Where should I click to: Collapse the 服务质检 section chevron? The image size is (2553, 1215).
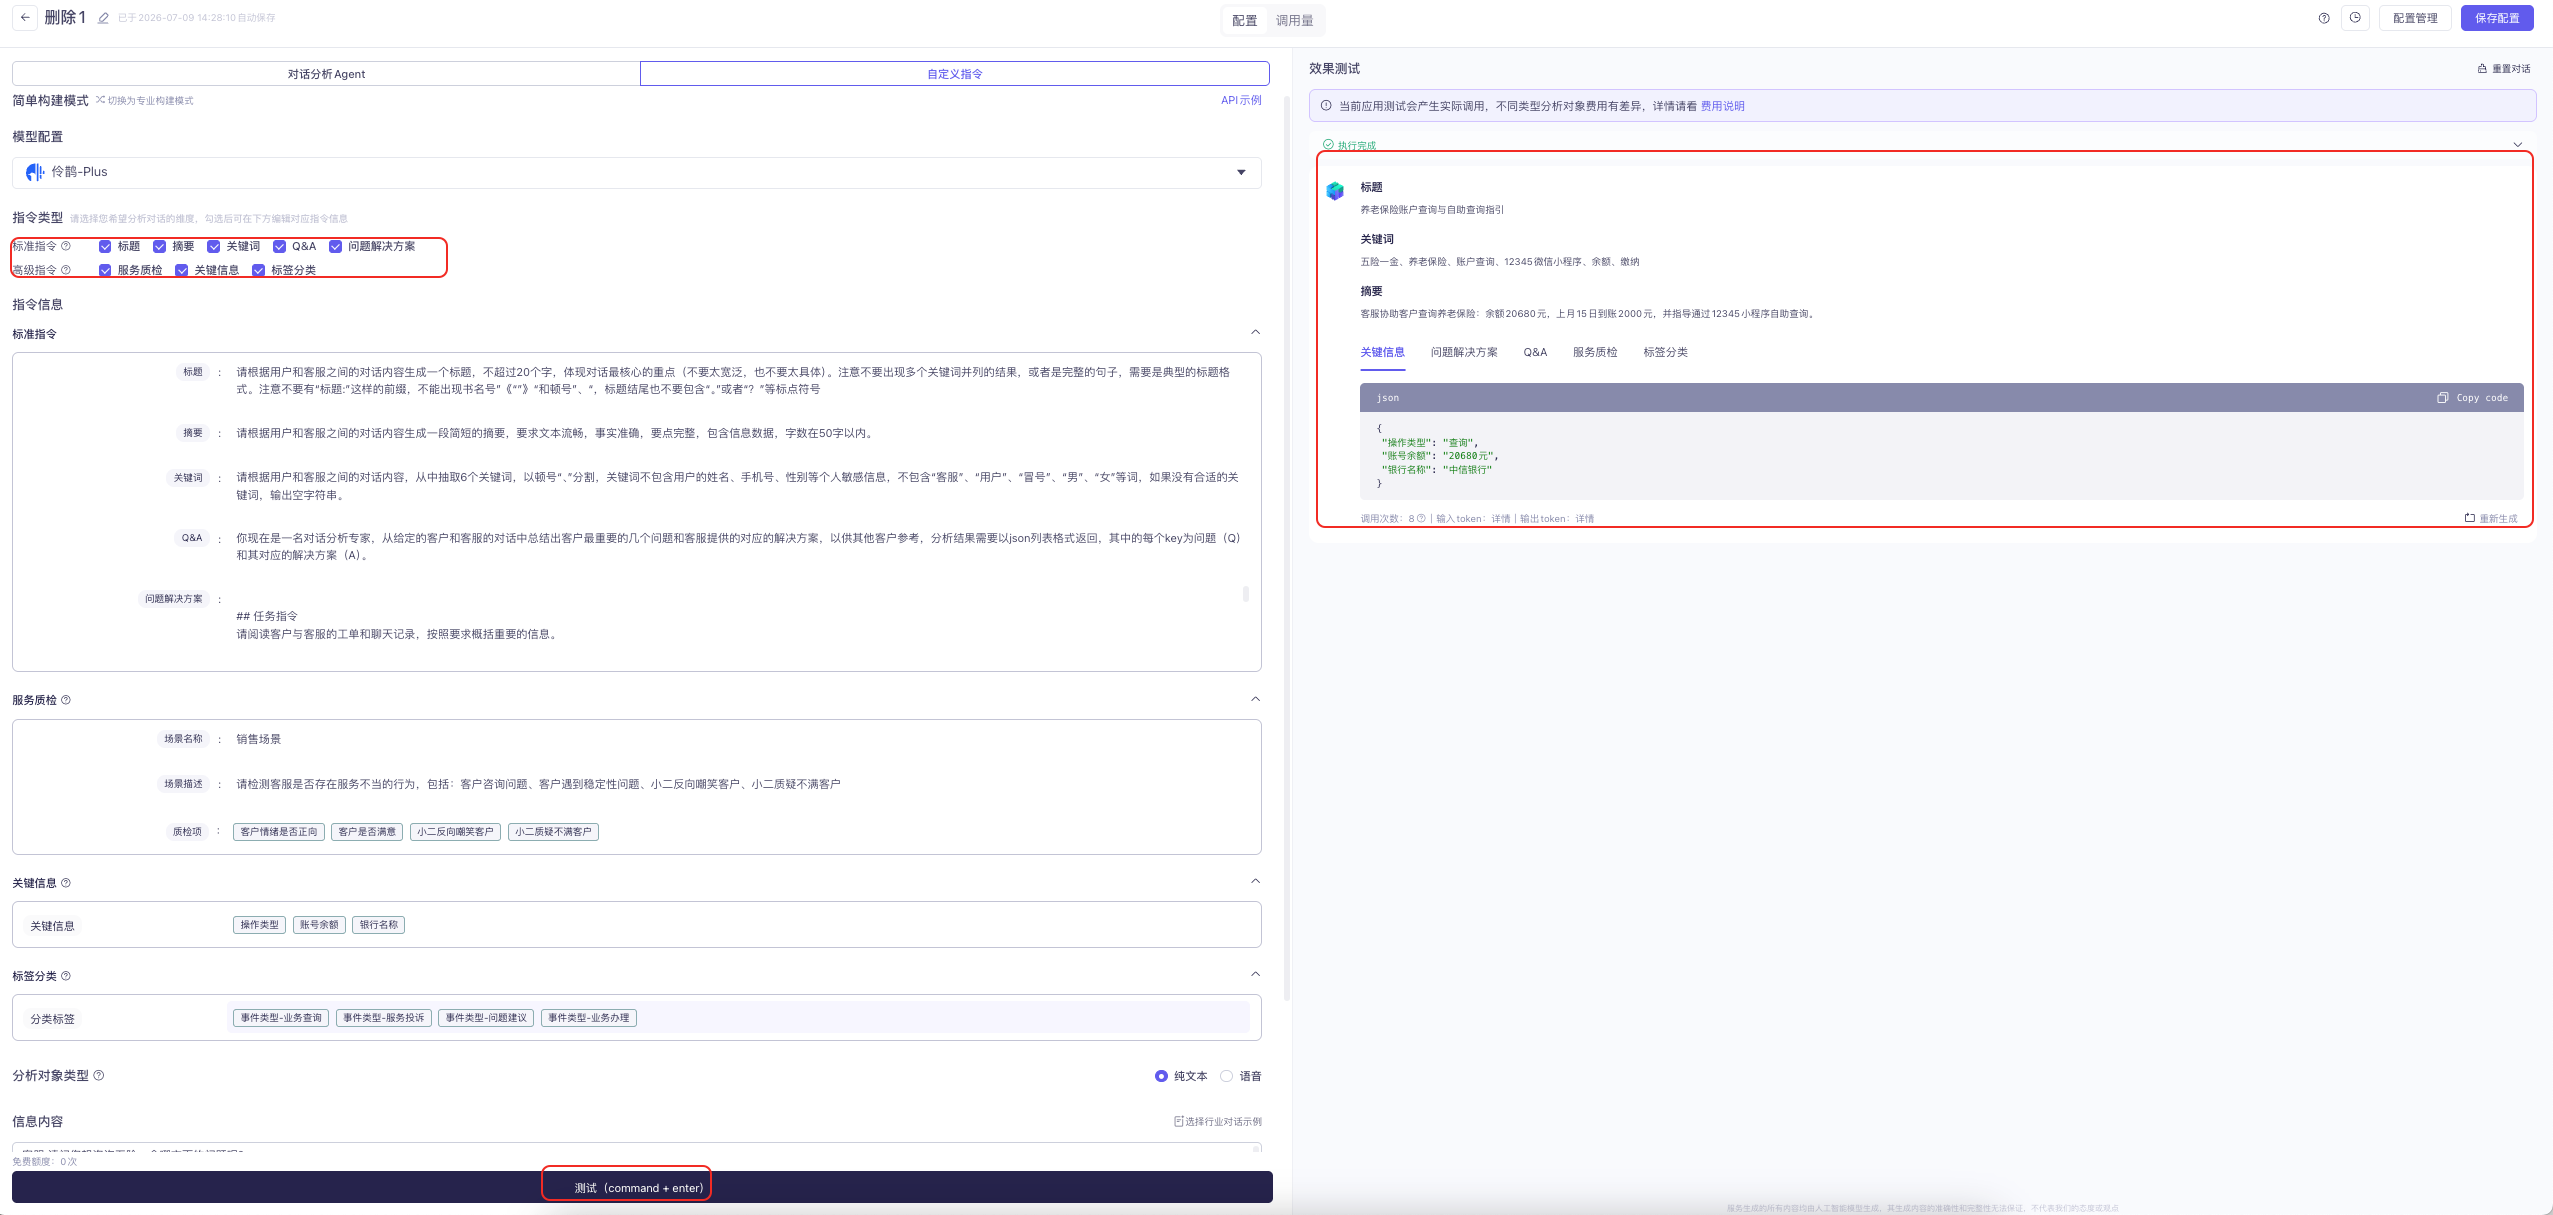pyautogui.click(x=1256, y=699)
